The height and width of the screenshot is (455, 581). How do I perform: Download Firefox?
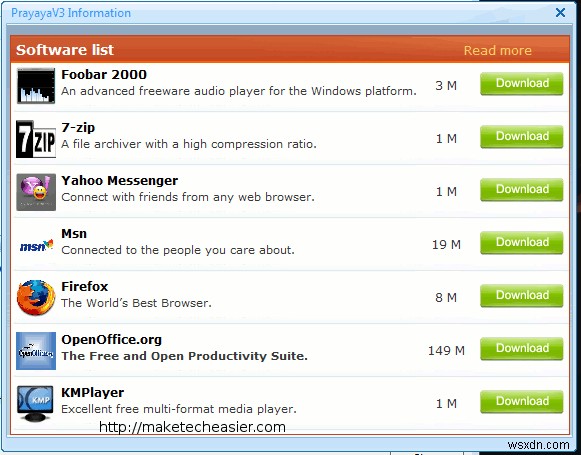coord(522,295)
